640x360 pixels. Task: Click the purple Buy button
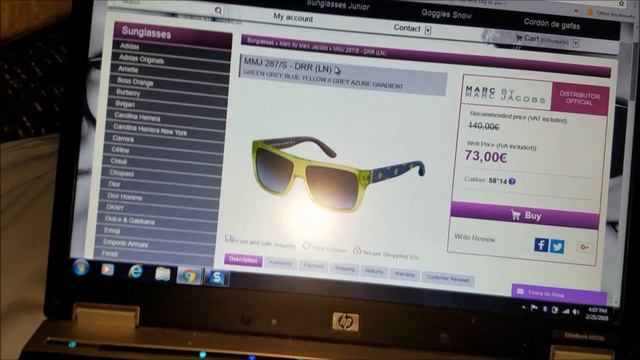coord(525,215)
